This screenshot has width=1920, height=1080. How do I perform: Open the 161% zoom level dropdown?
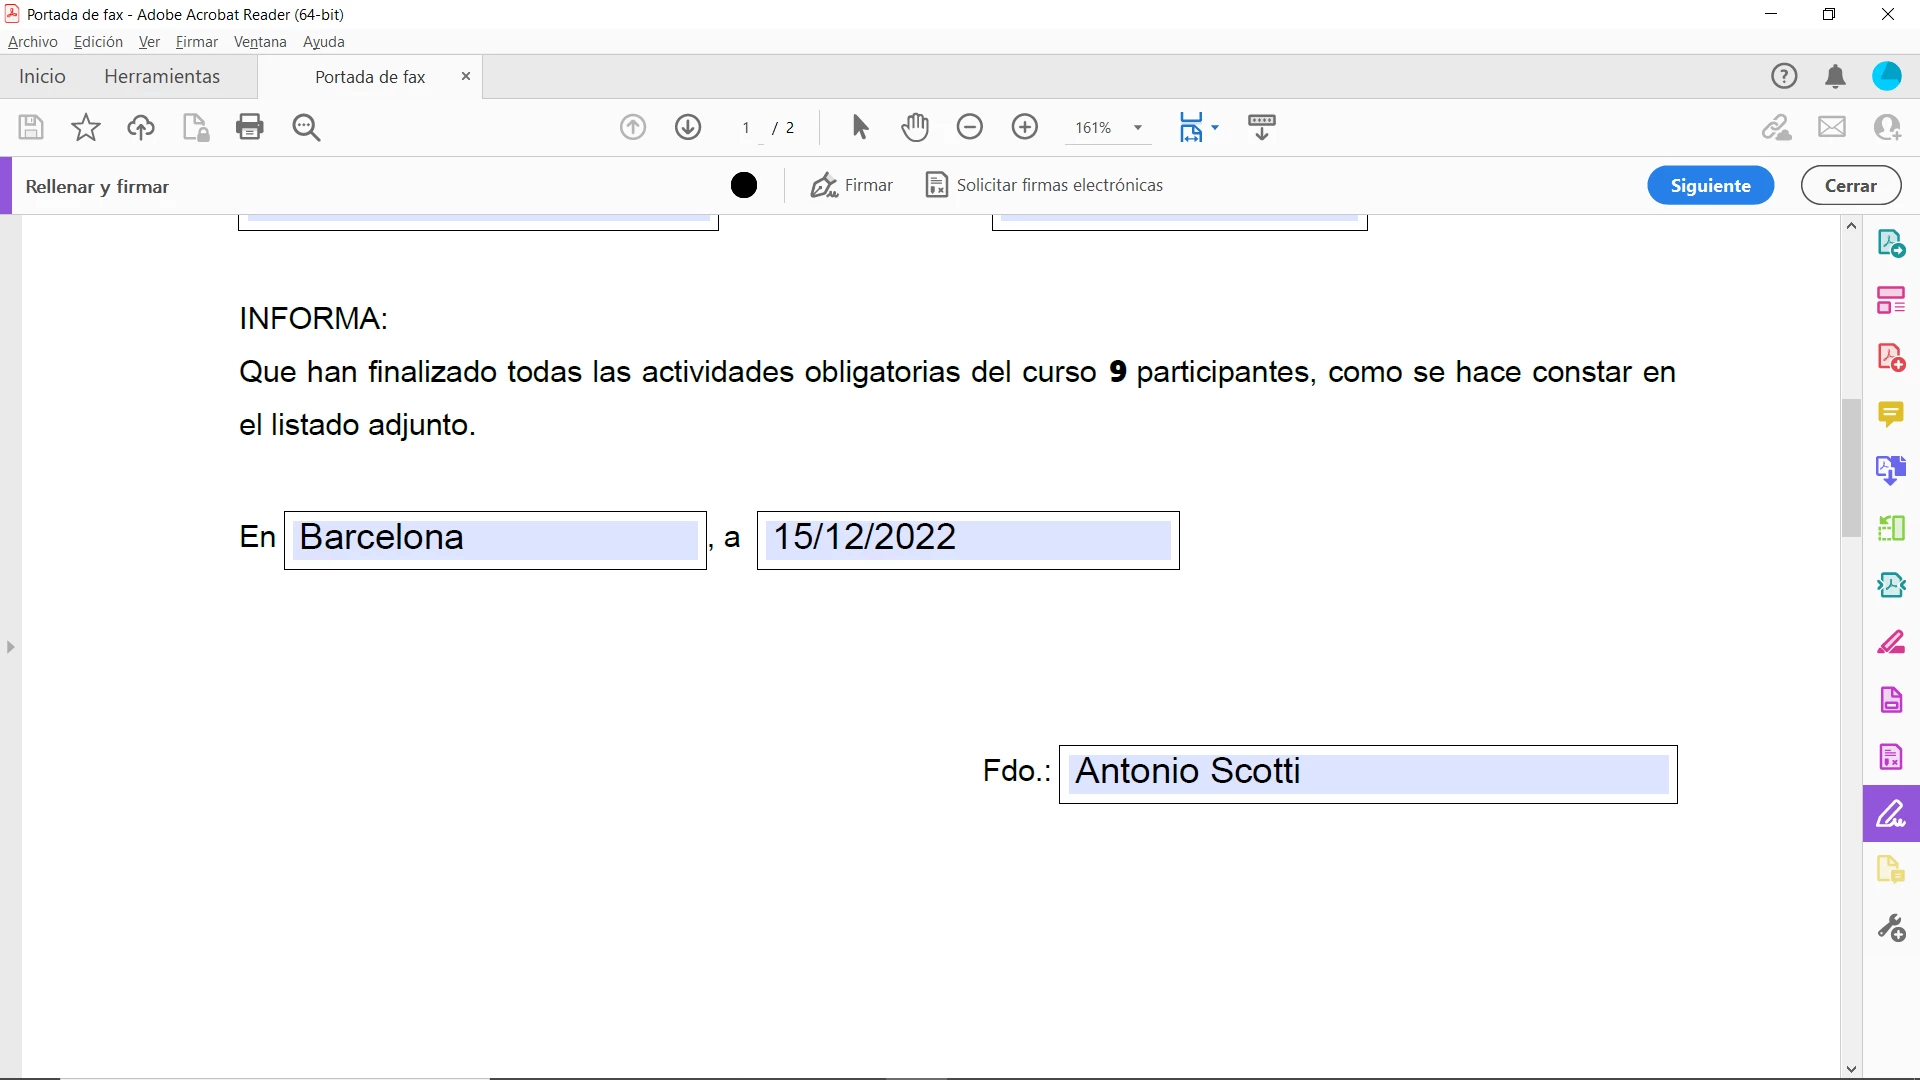click(x=1138, y=128)
